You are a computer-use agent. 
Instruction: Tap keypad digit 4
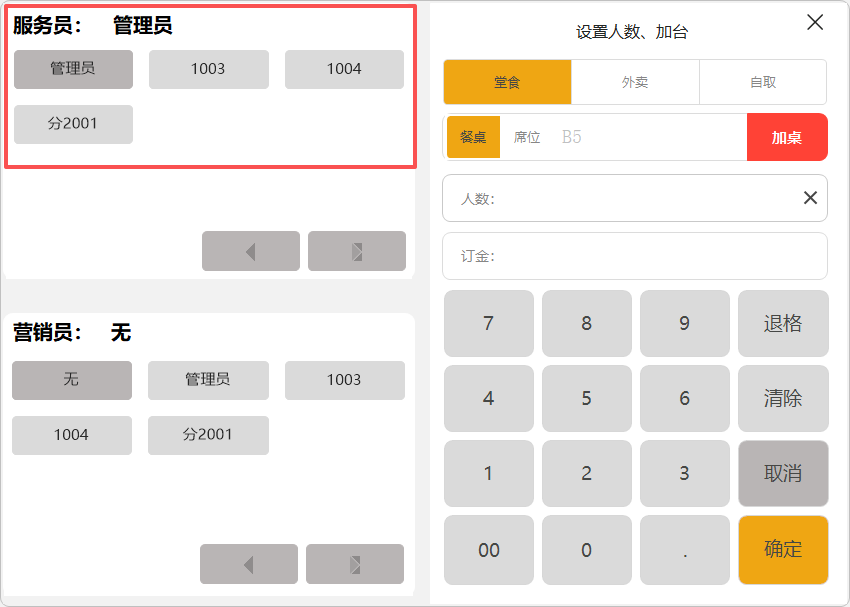tap(489, 398)
